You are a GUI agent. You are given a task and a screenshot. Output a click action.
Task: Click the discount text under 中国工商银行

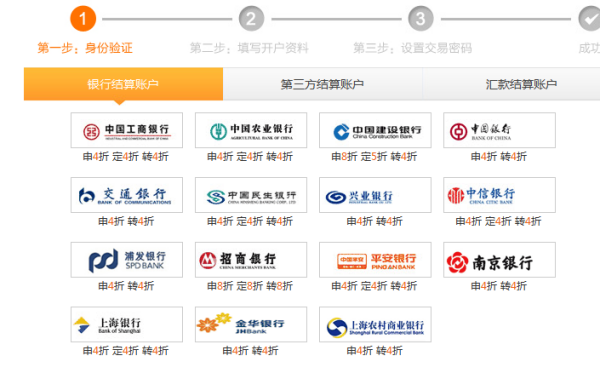point(126,156)
